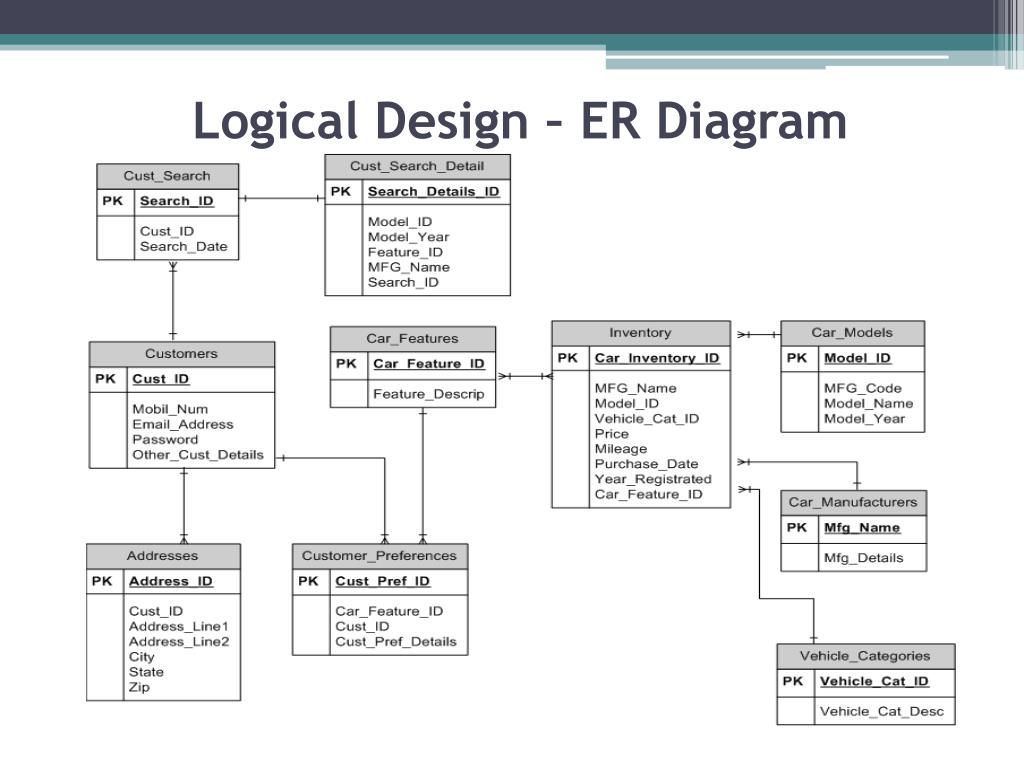The image size is (1024, 768).
Task: Click the Car_Manufacturers table header
Action: (853, 503)
